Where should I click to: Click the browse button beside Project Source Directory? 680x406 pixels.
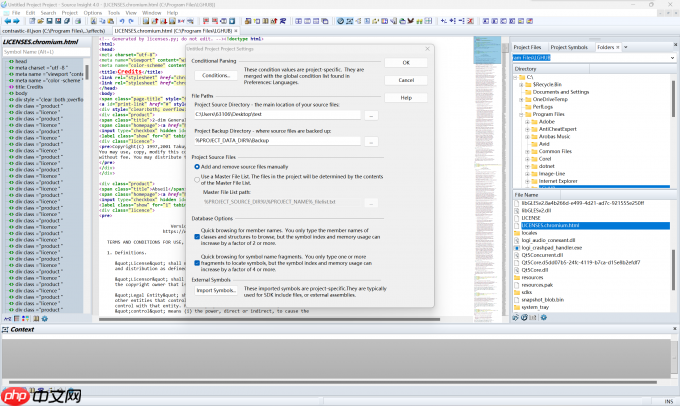point(370,116)
